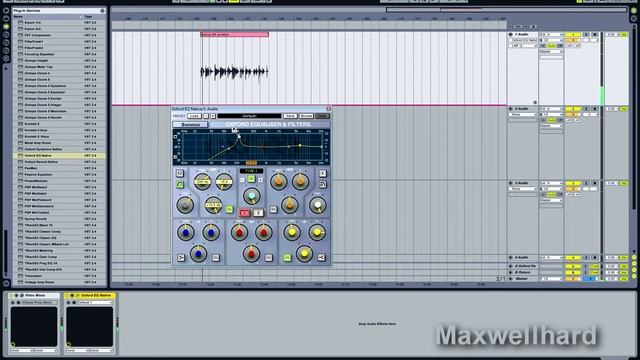
Task: Click the green high-pass filter curve icon
Action: (180, 184)
